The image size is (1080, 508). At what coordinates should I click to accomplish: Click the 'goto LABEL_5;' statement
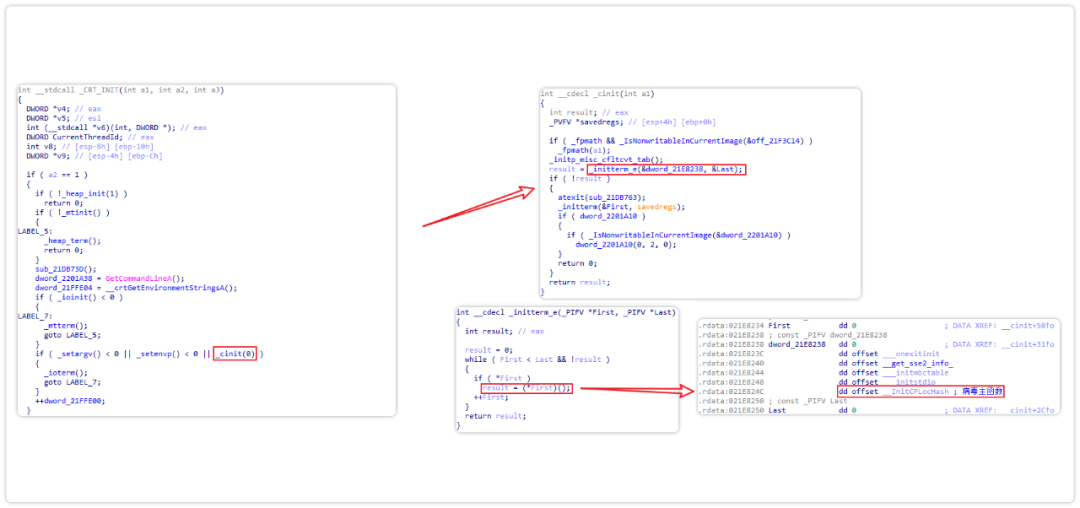(x=72, y=335)
